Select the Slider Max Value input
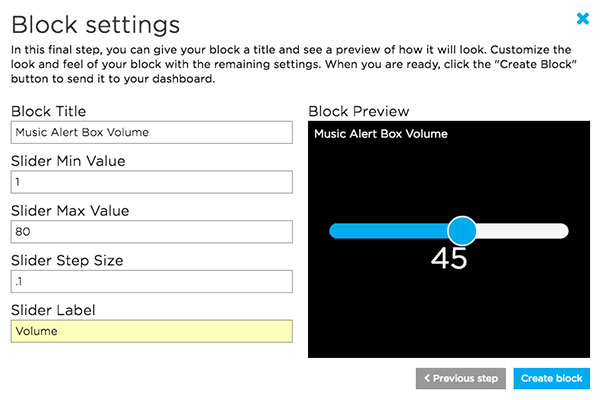Image resolution: width=600 pixels, height=400 pixels. pos(151,231)
